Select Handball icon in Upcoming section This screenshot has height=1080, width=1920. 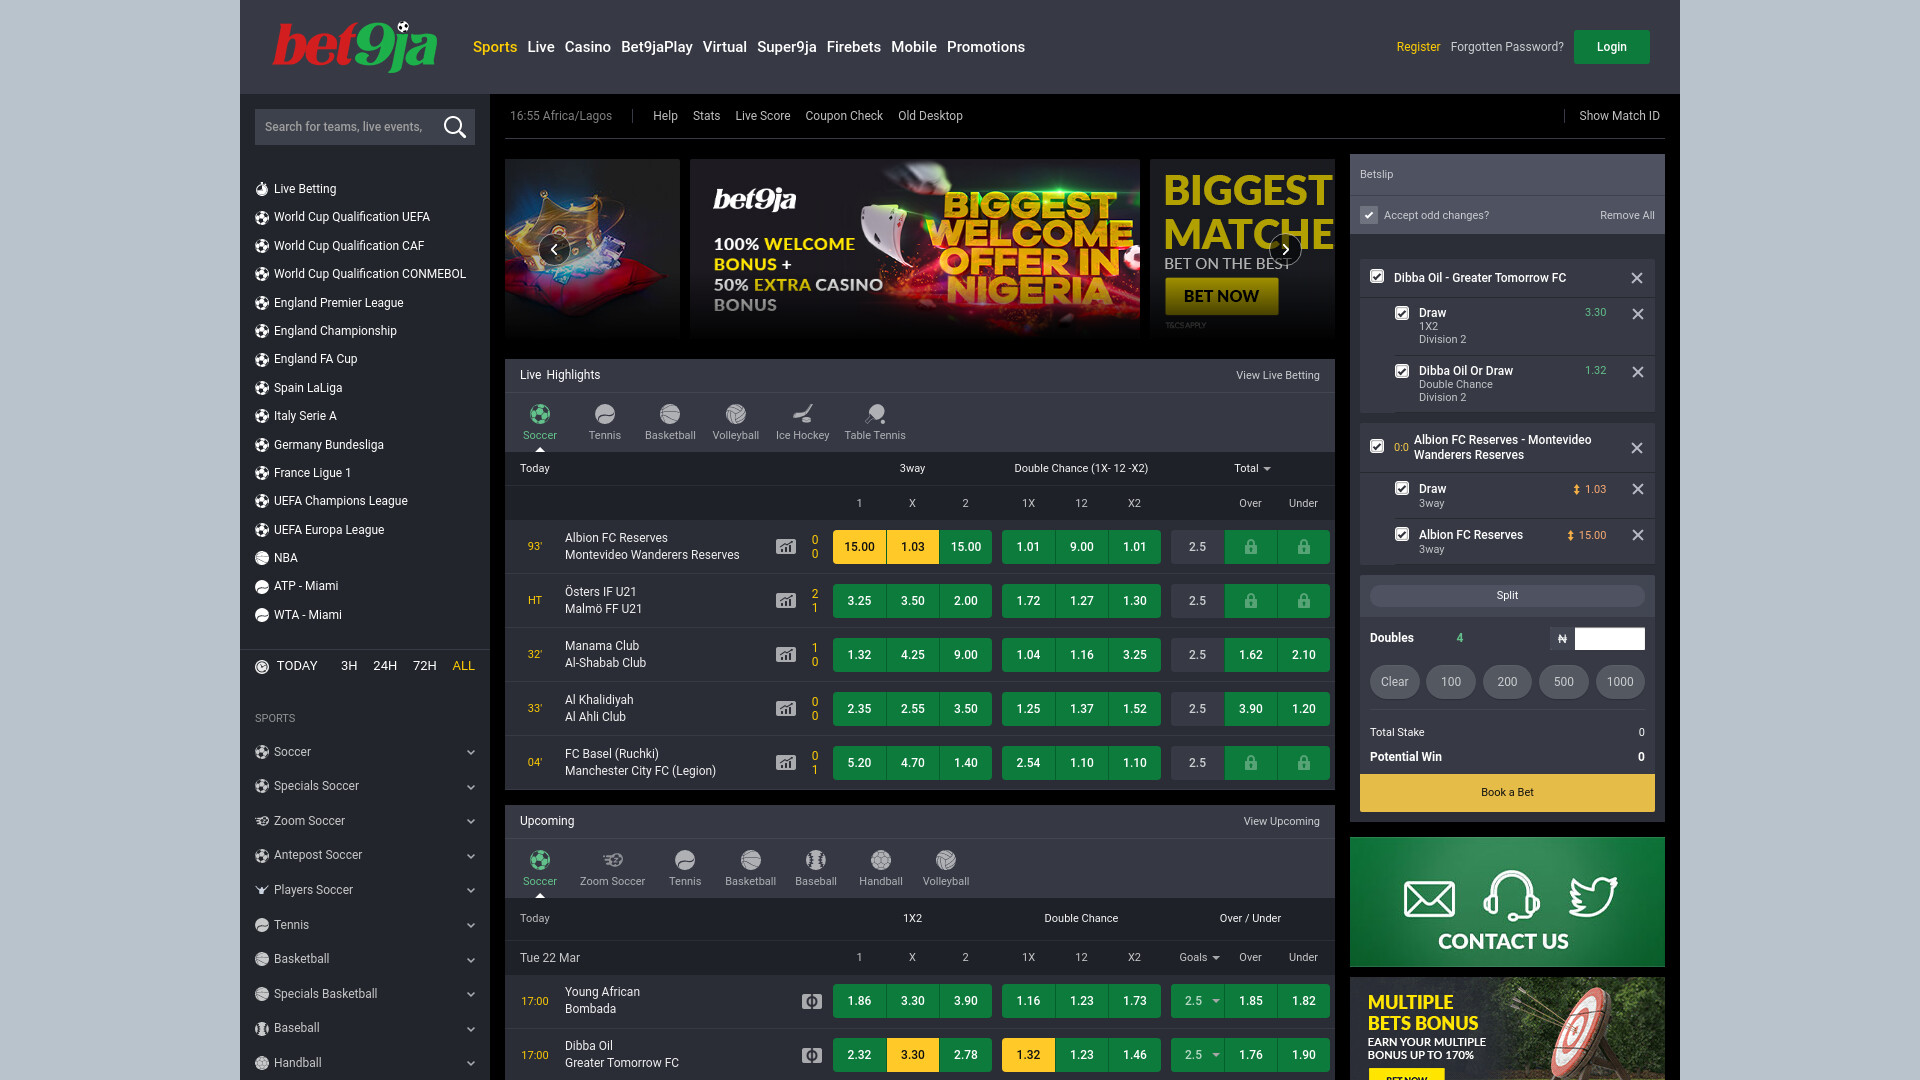coord(881,860)
